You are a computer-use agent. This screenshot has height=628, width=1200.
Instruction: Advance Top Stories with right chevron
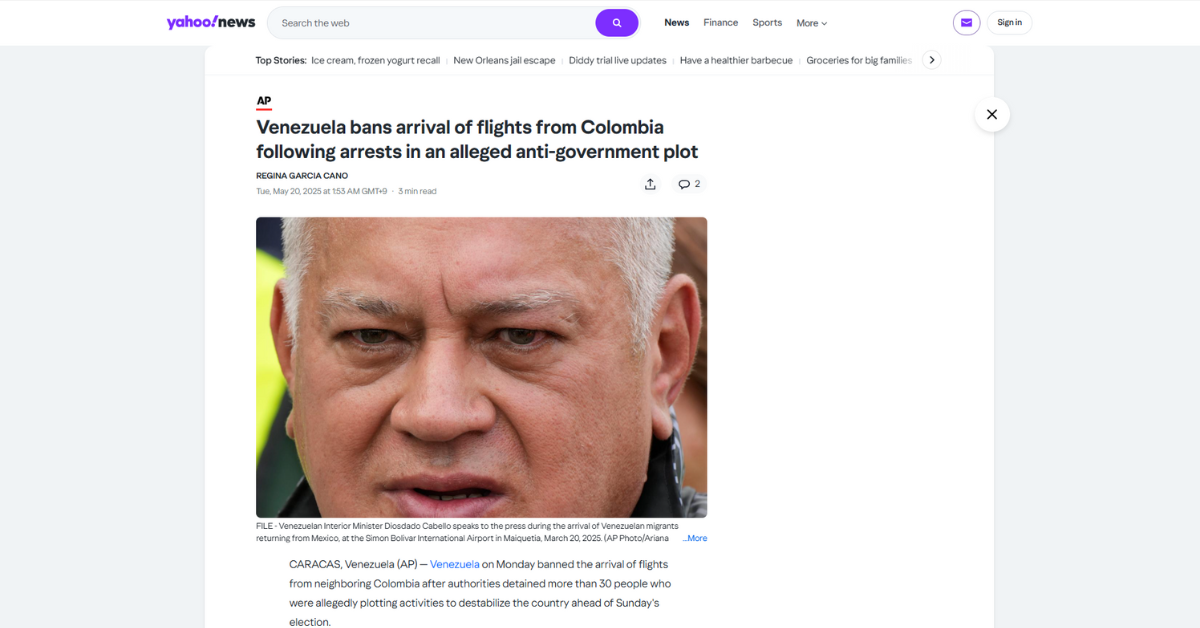(932, 60)
